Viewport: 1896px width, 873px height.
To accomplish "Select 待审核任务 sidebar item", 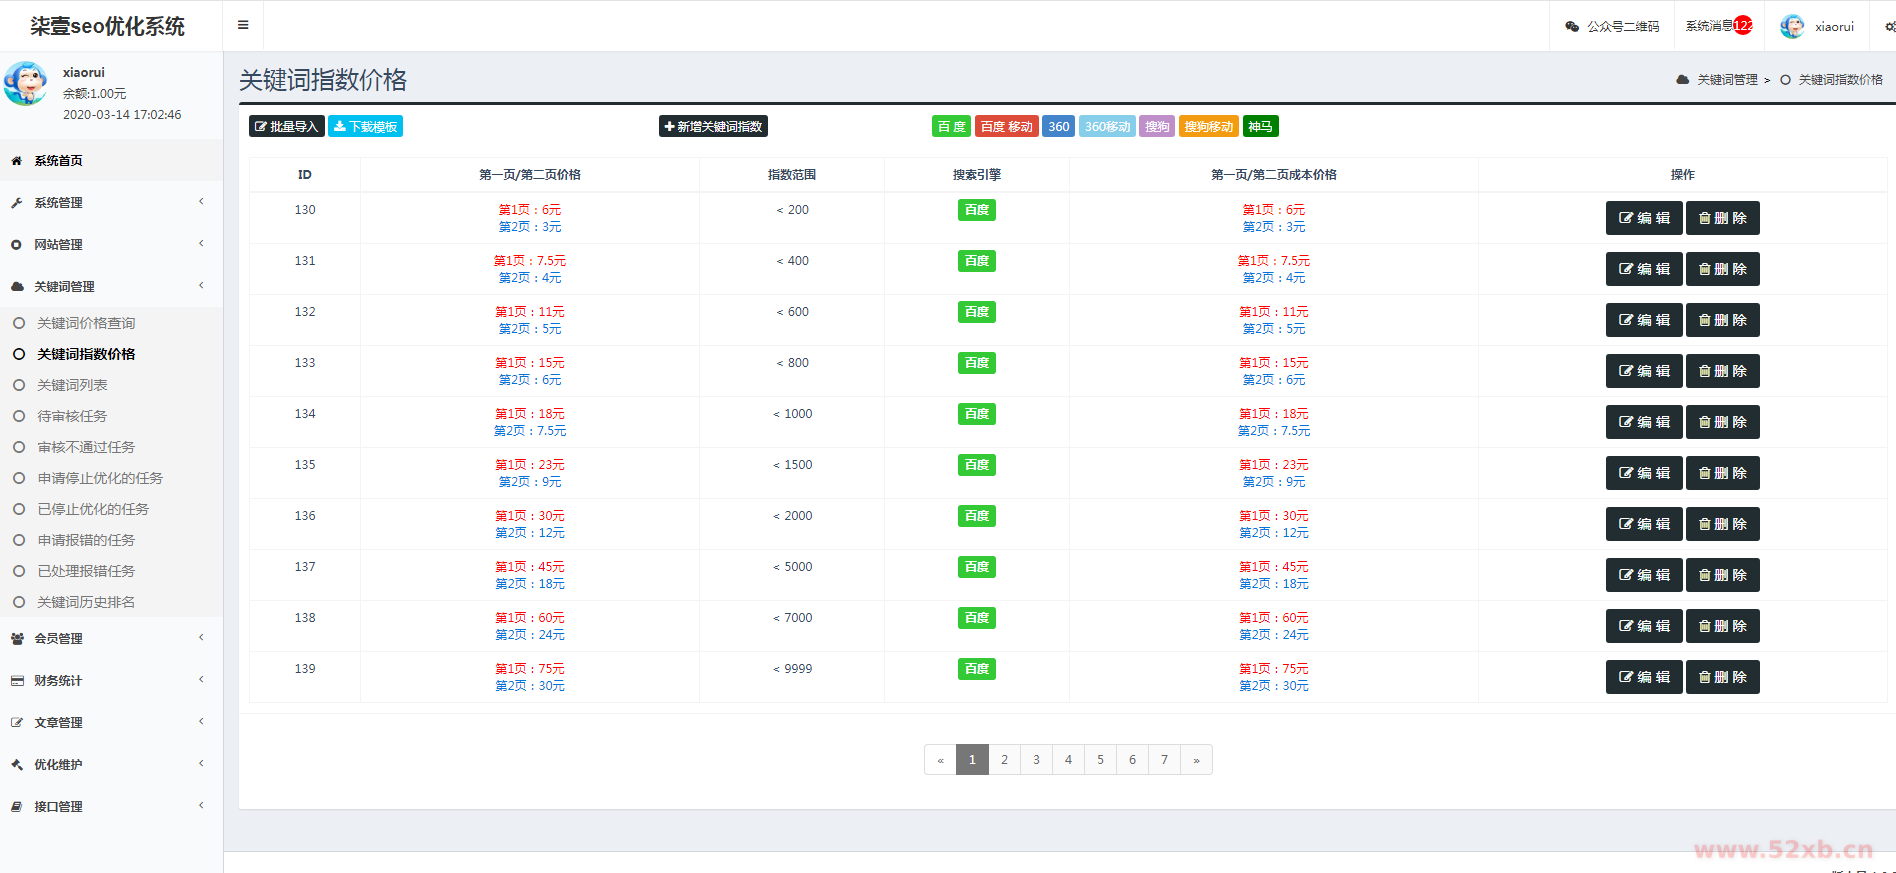I will pyautogui.click(x=72, y=416).
